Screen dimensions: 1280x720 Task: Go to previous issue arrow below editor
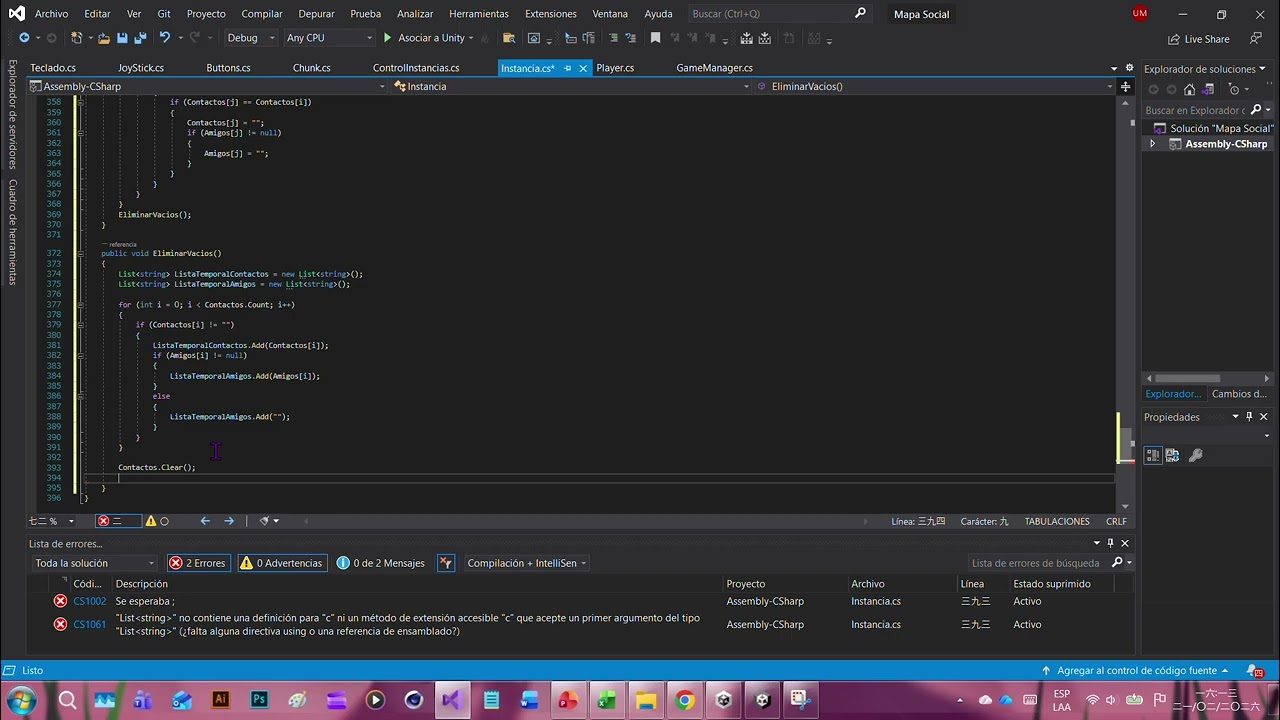205,521
